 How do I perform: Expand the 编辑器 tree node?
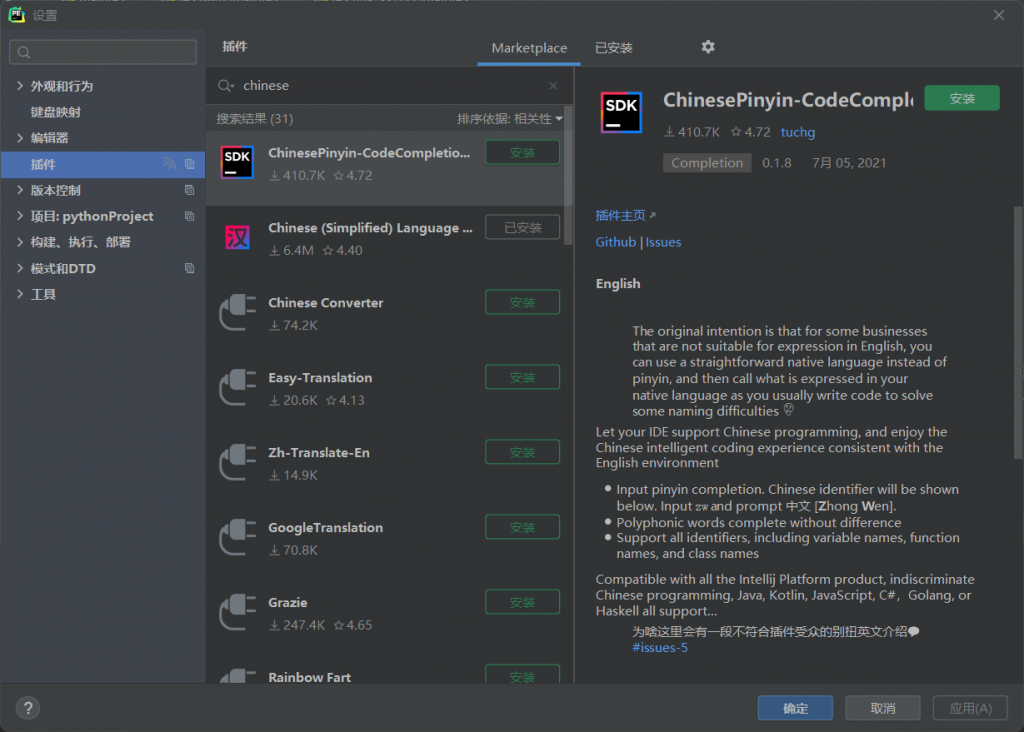coord(20,138)
